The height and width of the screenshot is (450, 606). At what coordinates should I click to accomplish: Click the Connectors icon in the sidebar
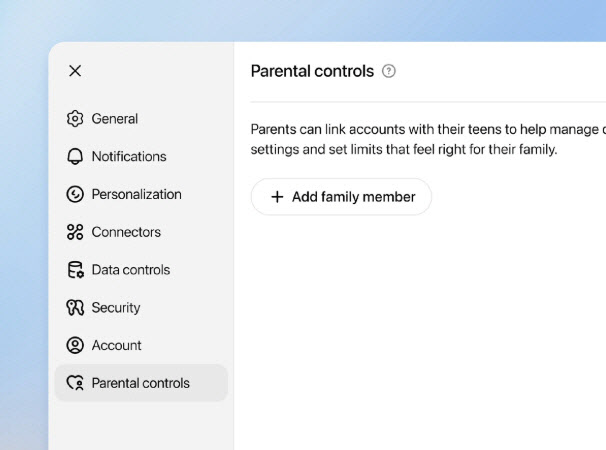pos(75,232)
